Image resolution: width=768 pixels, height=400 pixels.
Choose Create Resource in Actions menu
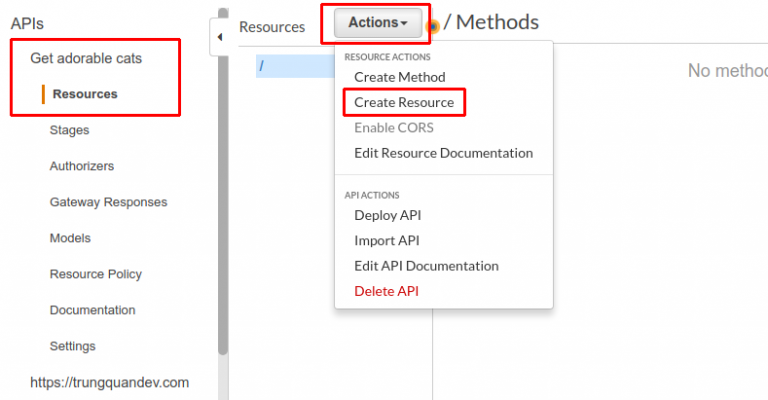403,102
